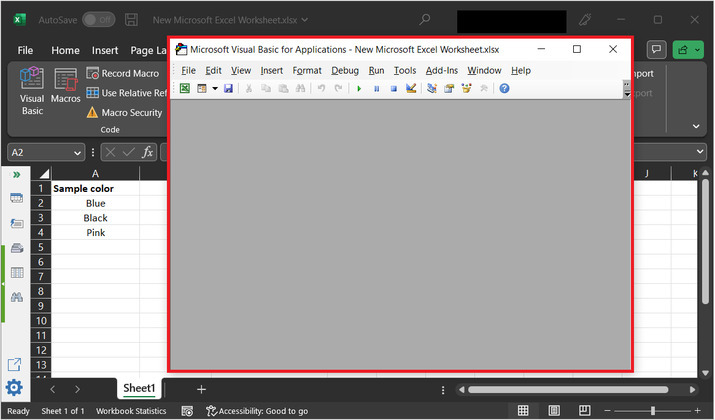Open Excel Home tab
The height and width of the screenshot is (420, 715).
65,50
